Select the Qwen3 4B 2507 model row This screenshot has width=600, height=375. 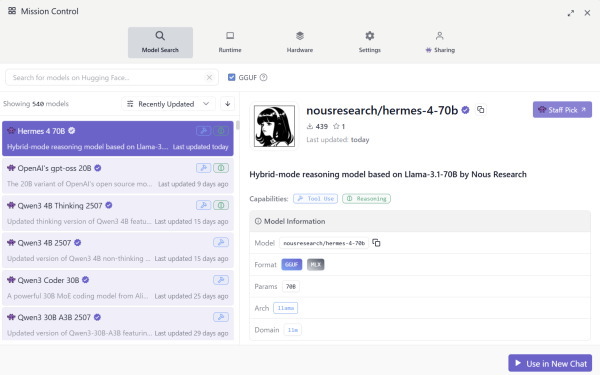(117, 250)
